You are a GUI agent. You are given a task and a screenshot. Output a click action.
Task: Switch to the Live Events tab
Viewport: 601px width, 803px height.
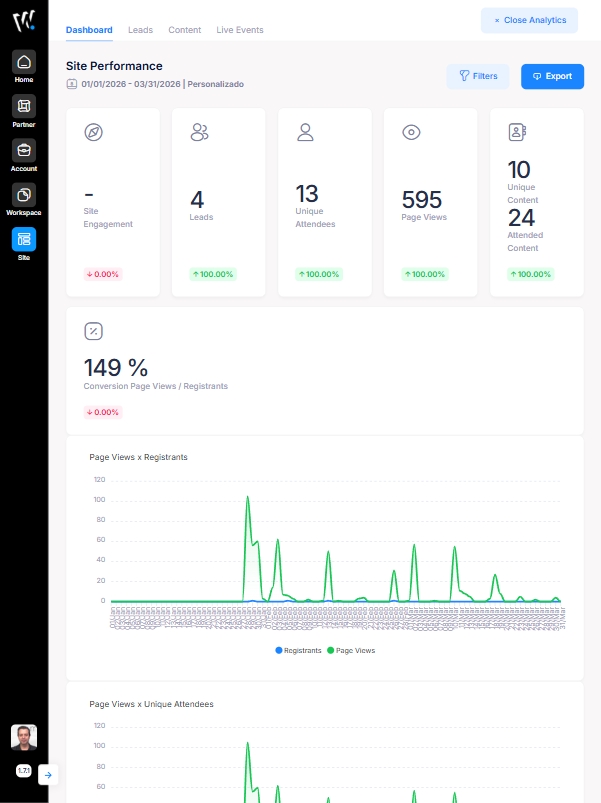(240, 30)
